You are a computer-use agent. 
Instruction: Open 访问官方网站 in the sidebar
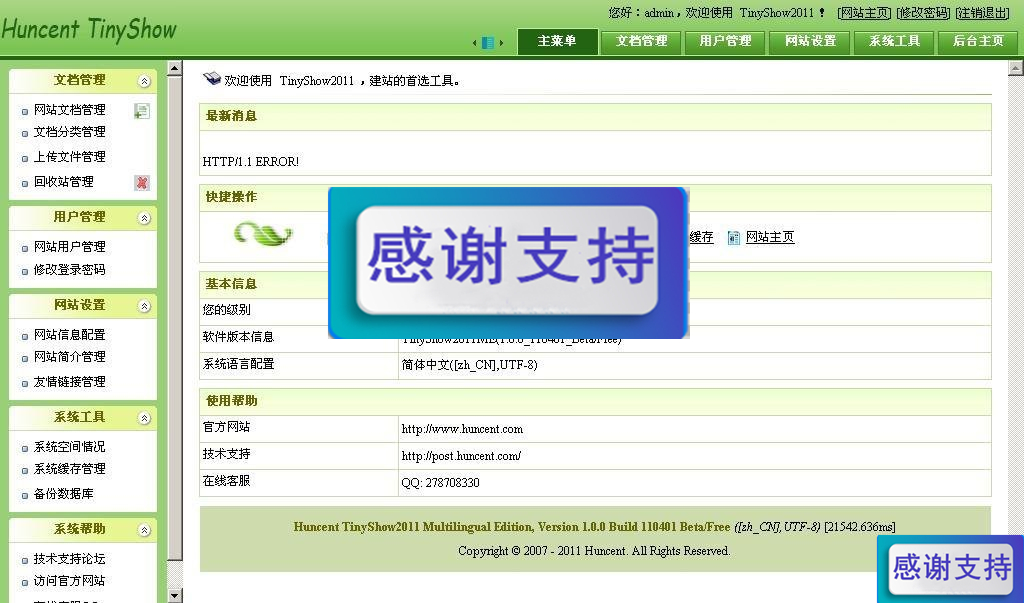[70, 581]
